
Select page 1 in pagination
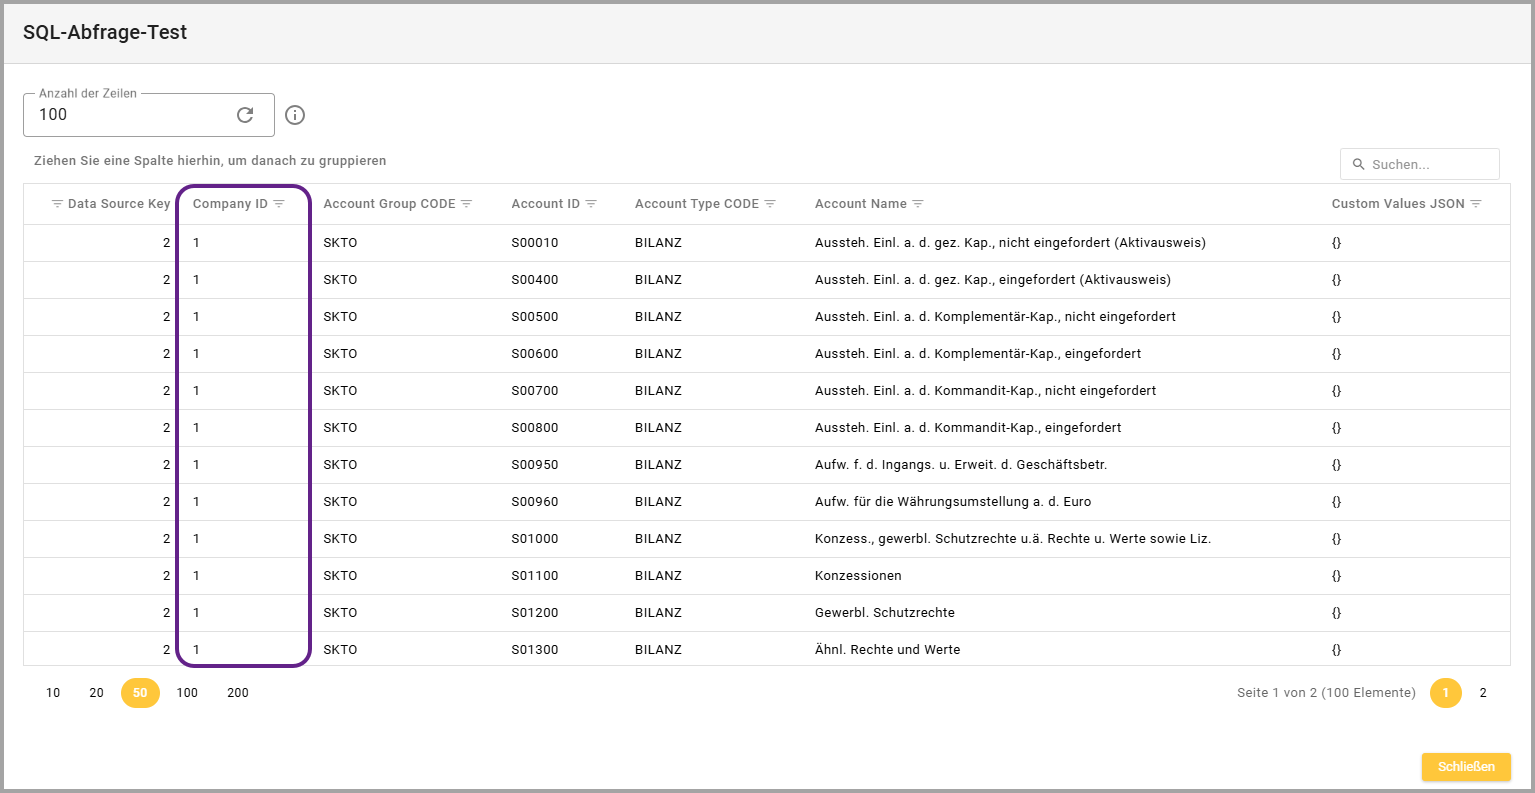(1445, 693)
